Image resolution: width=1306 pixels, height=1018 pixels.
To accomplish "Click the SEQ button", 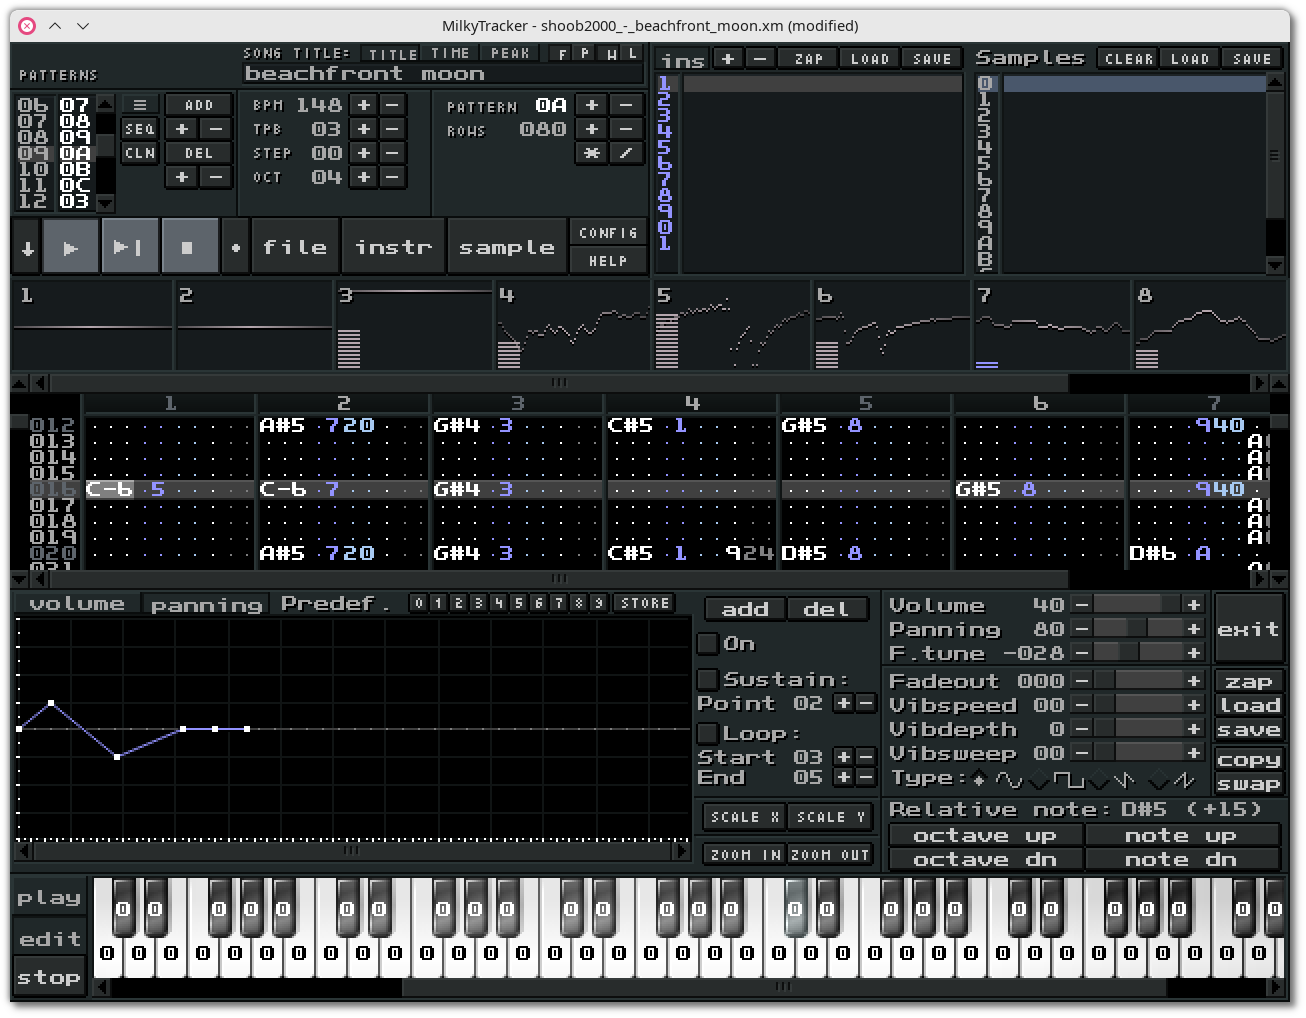I will 140,129.
